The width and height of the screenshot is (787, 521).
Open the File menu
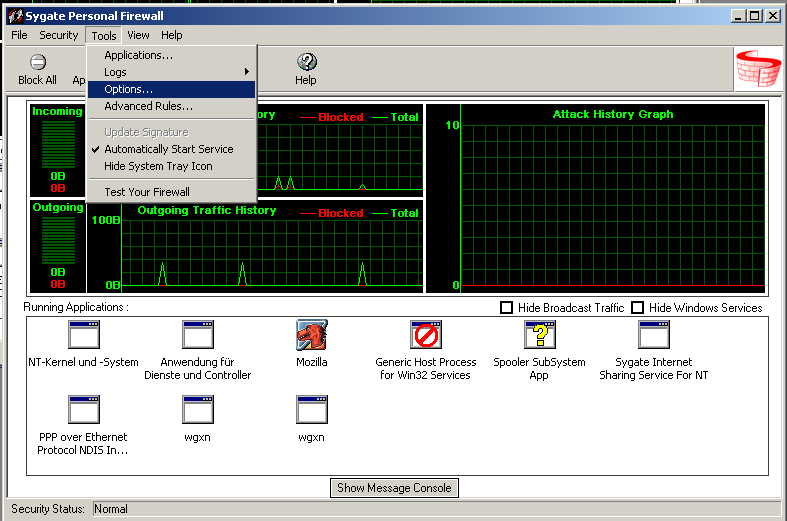[x=19, y=35]
